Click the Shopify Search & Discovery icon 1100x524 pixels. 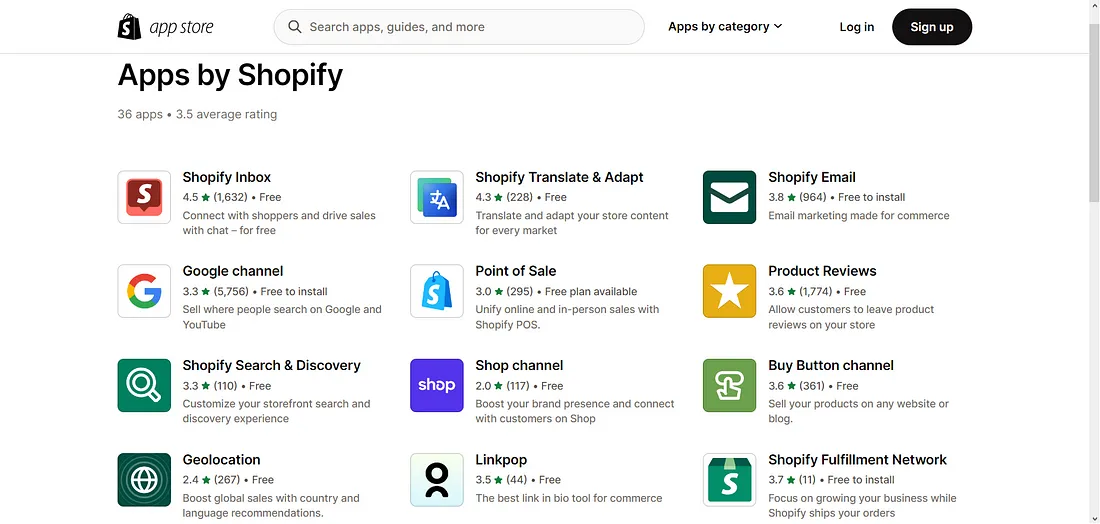pos(144,385)
